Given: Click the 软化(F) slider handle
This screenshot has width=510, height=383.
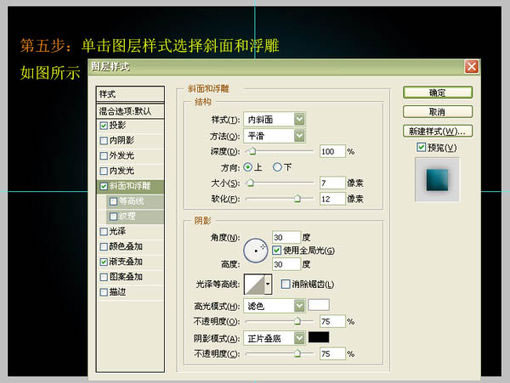Looking at the screenshot, I should 297,199.
